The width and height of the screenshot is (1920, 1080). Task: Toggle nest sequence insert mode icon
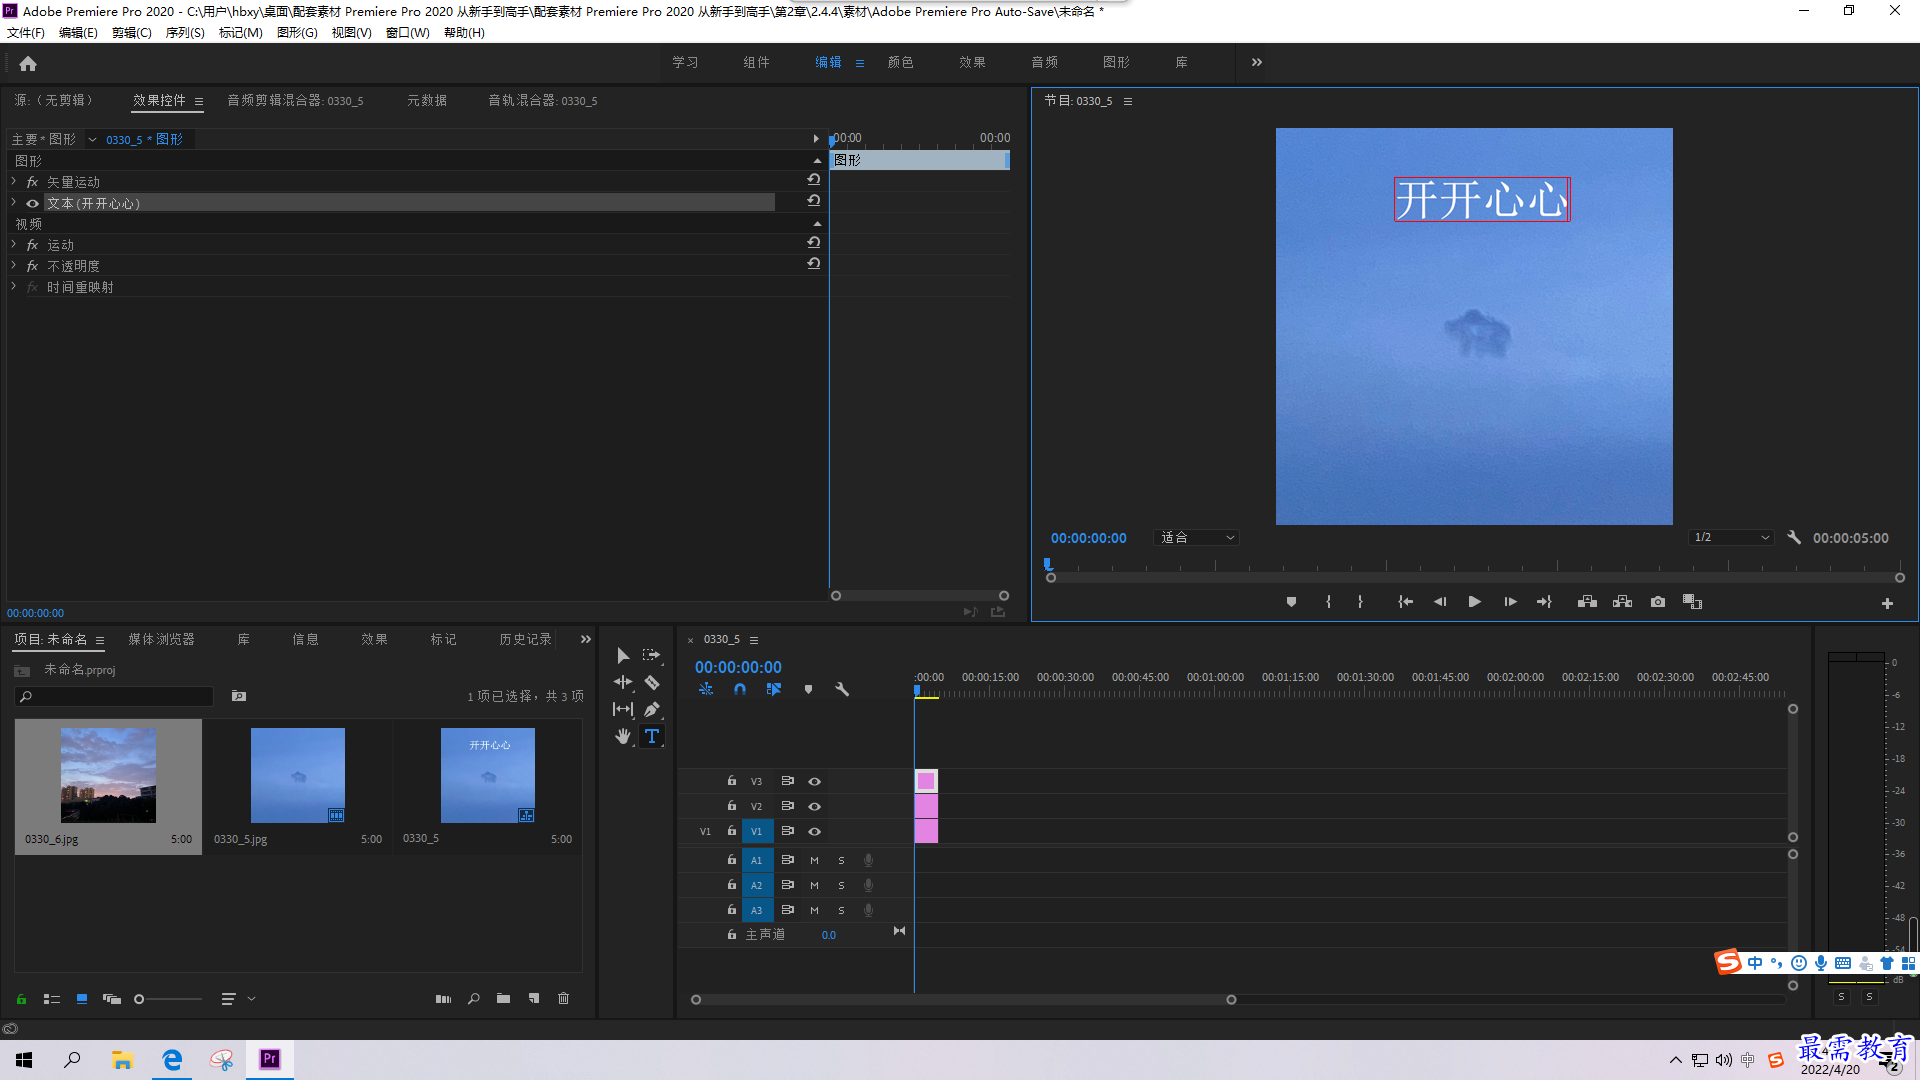click(x=706, y=689)
